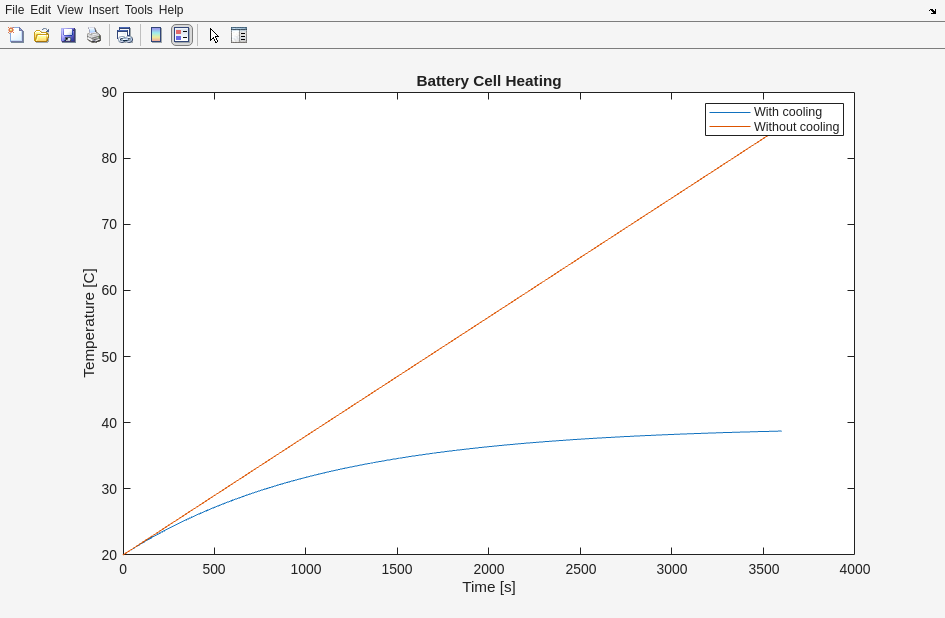Image resolution: width=945 pixels, height=618 pixels.
Task: Click the dock figure arrow at top right
Action: coord(932,11)
